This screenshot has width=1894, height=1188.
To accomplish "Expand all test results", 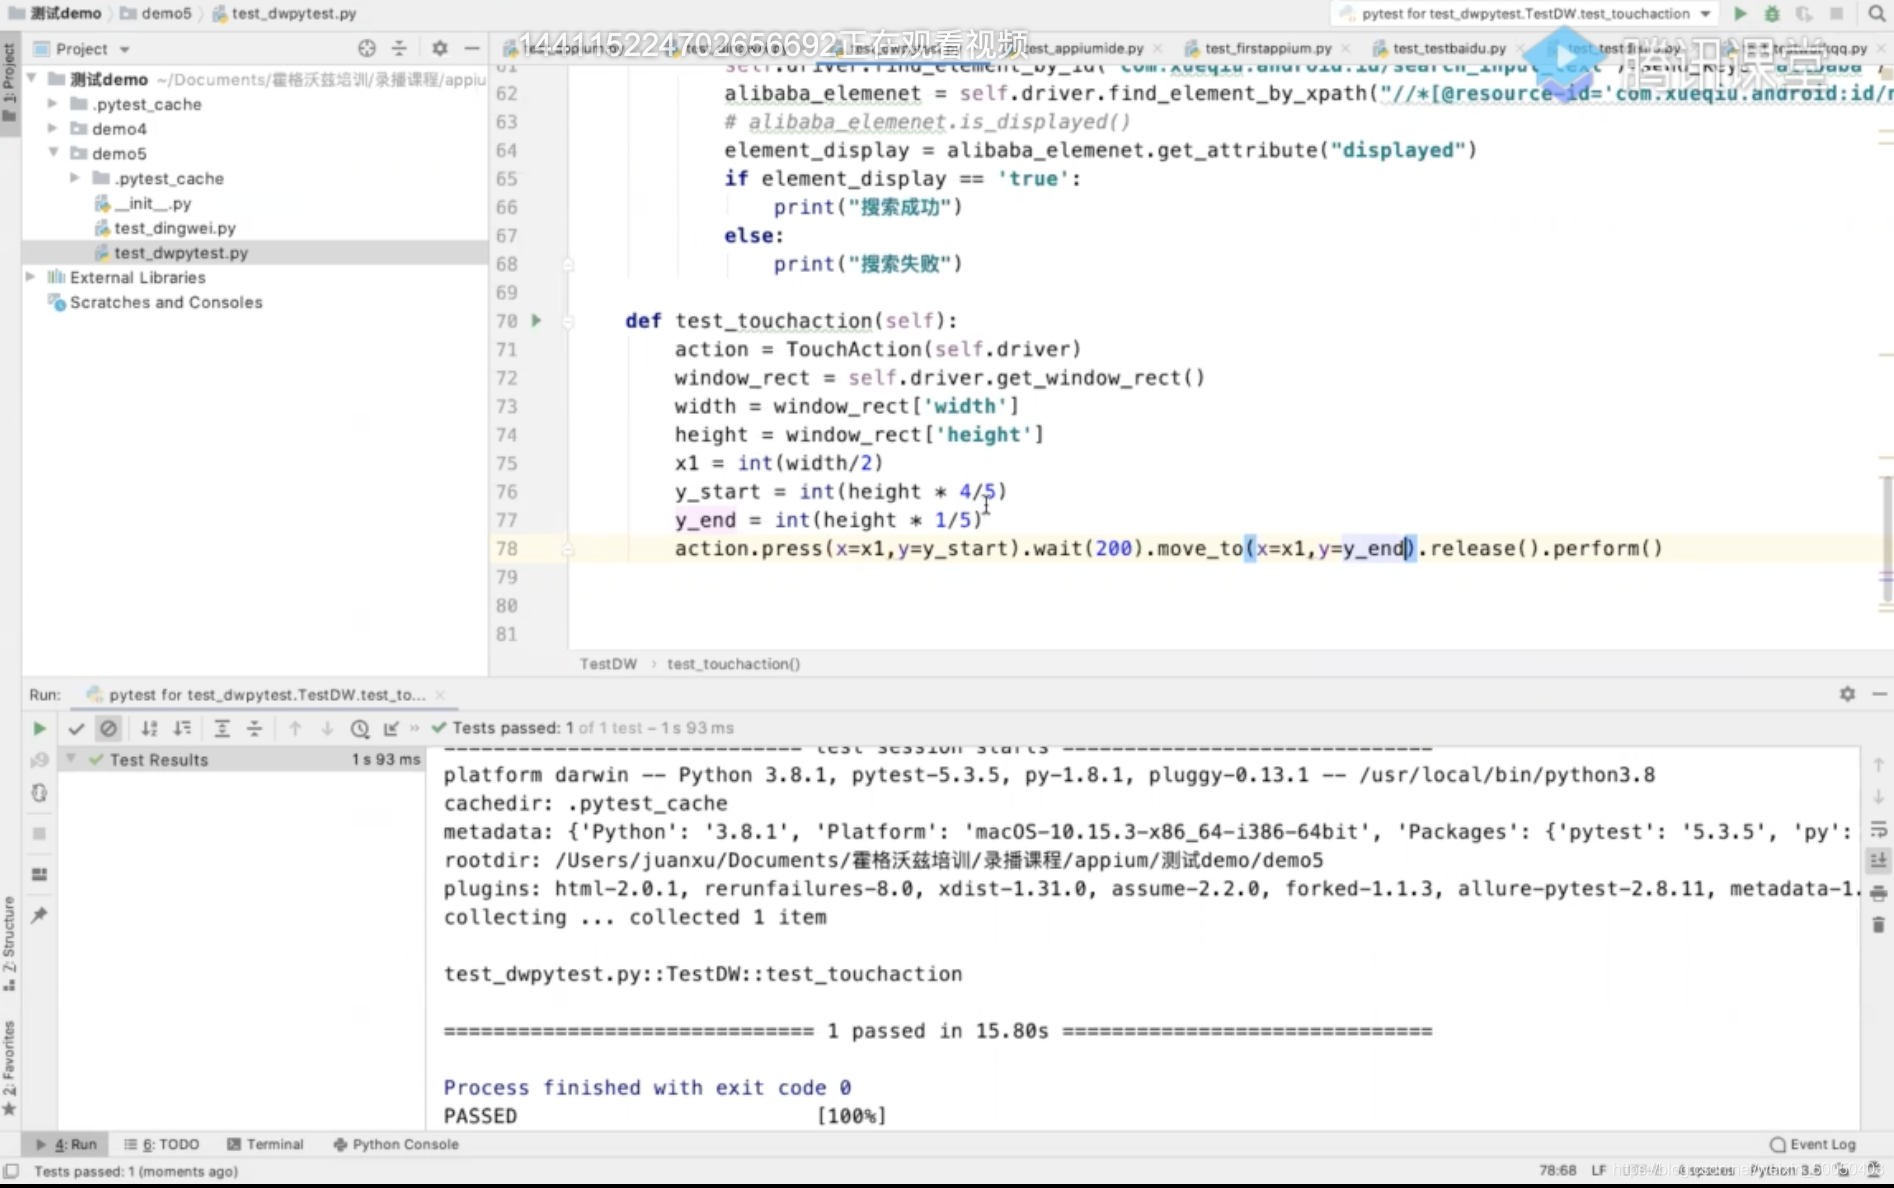I will pyautogui.click(x=222, y=729).
